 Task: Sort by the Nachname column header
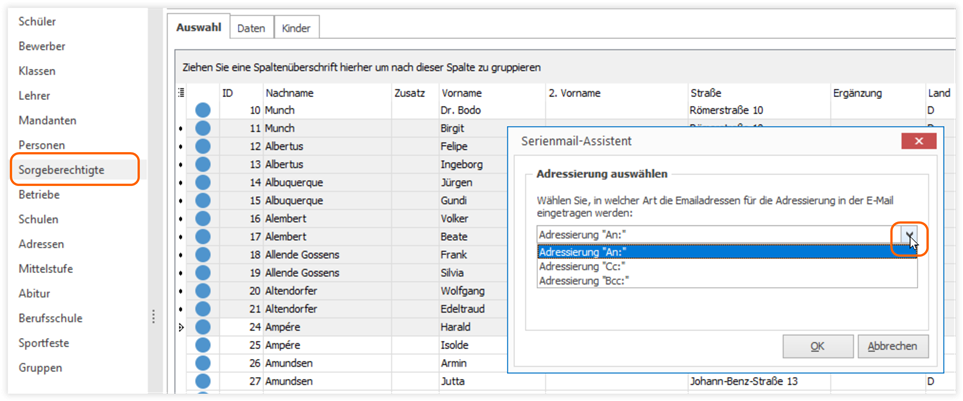click(327, 93)
